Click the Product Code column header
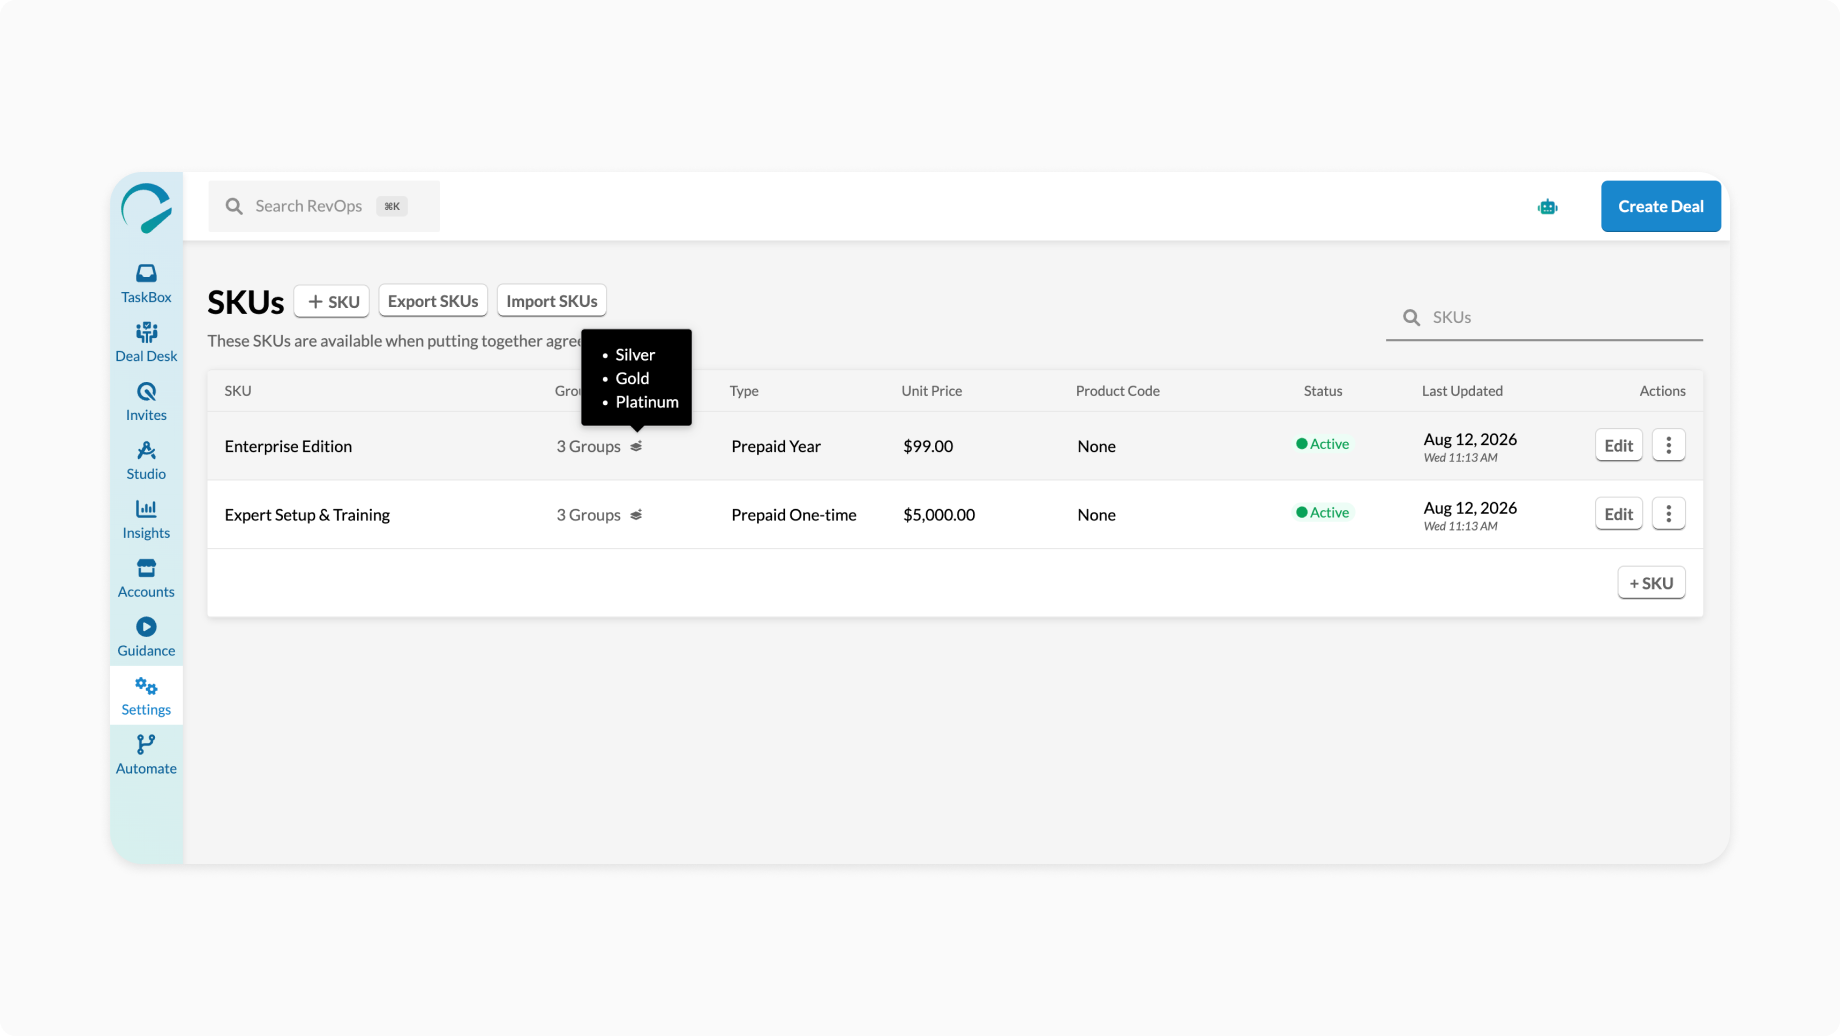 click(1118, 391)
